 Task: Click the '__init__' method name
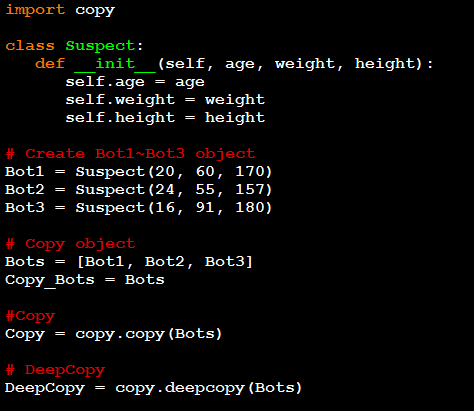click(x=115, y=64)
